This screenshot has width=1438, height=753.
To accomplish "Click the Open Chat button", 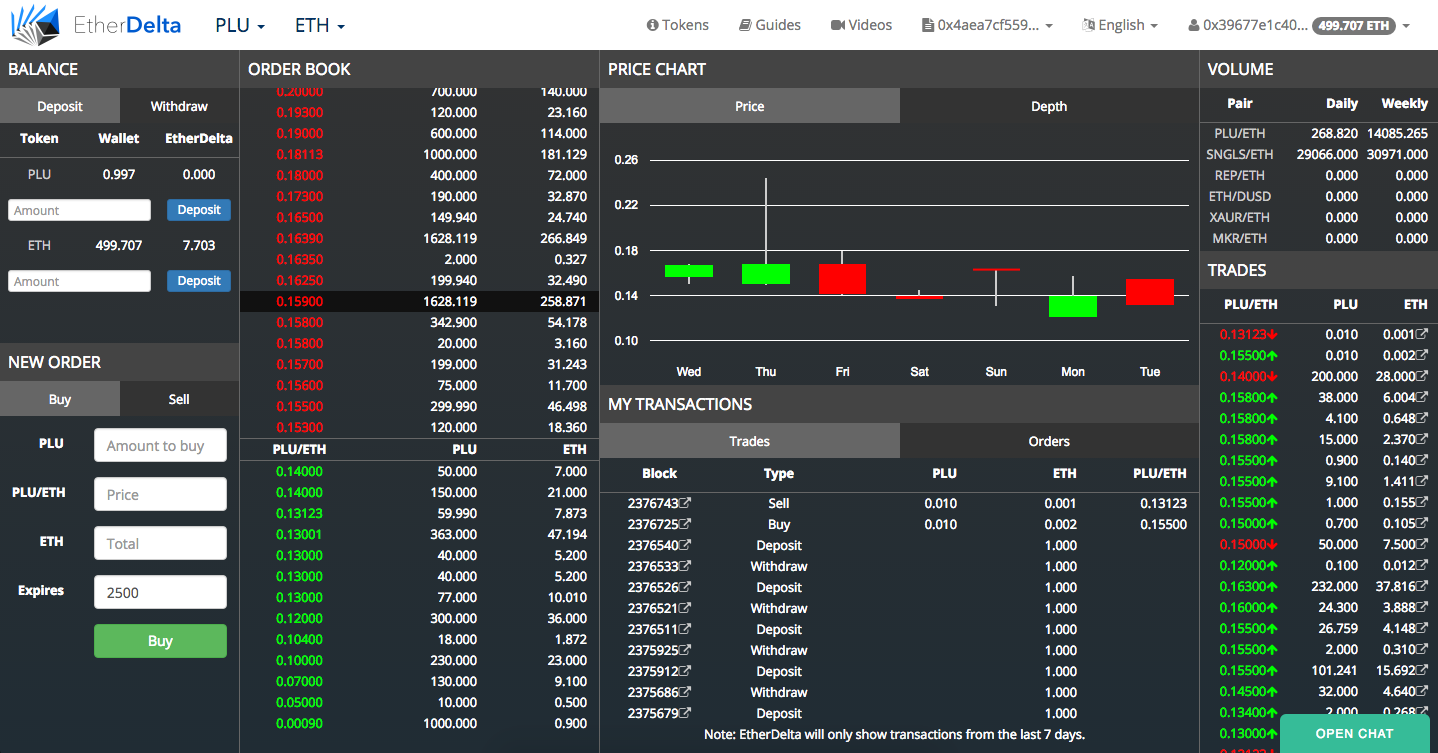I will tap(1354, 733).
